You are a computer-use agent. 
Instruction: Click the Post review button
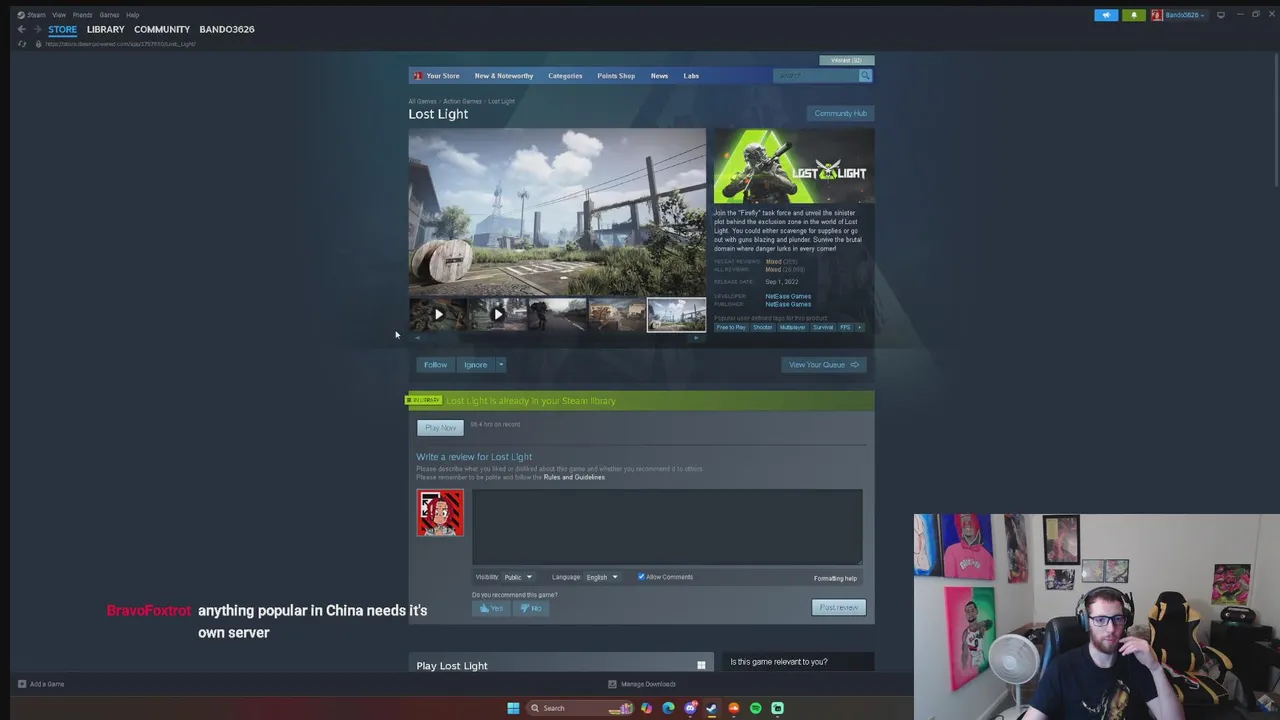click(x=839, y=608)
